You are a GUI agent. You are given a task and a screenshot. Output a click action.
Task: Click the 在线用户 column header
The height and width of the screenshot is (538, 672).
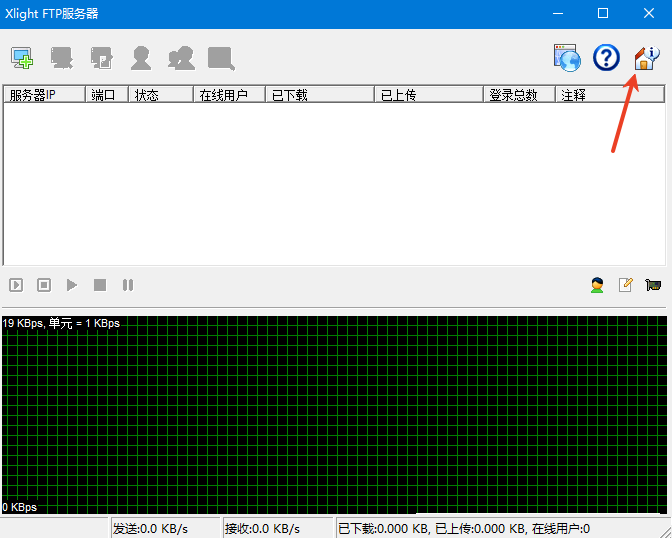click(x=229, y=95)
